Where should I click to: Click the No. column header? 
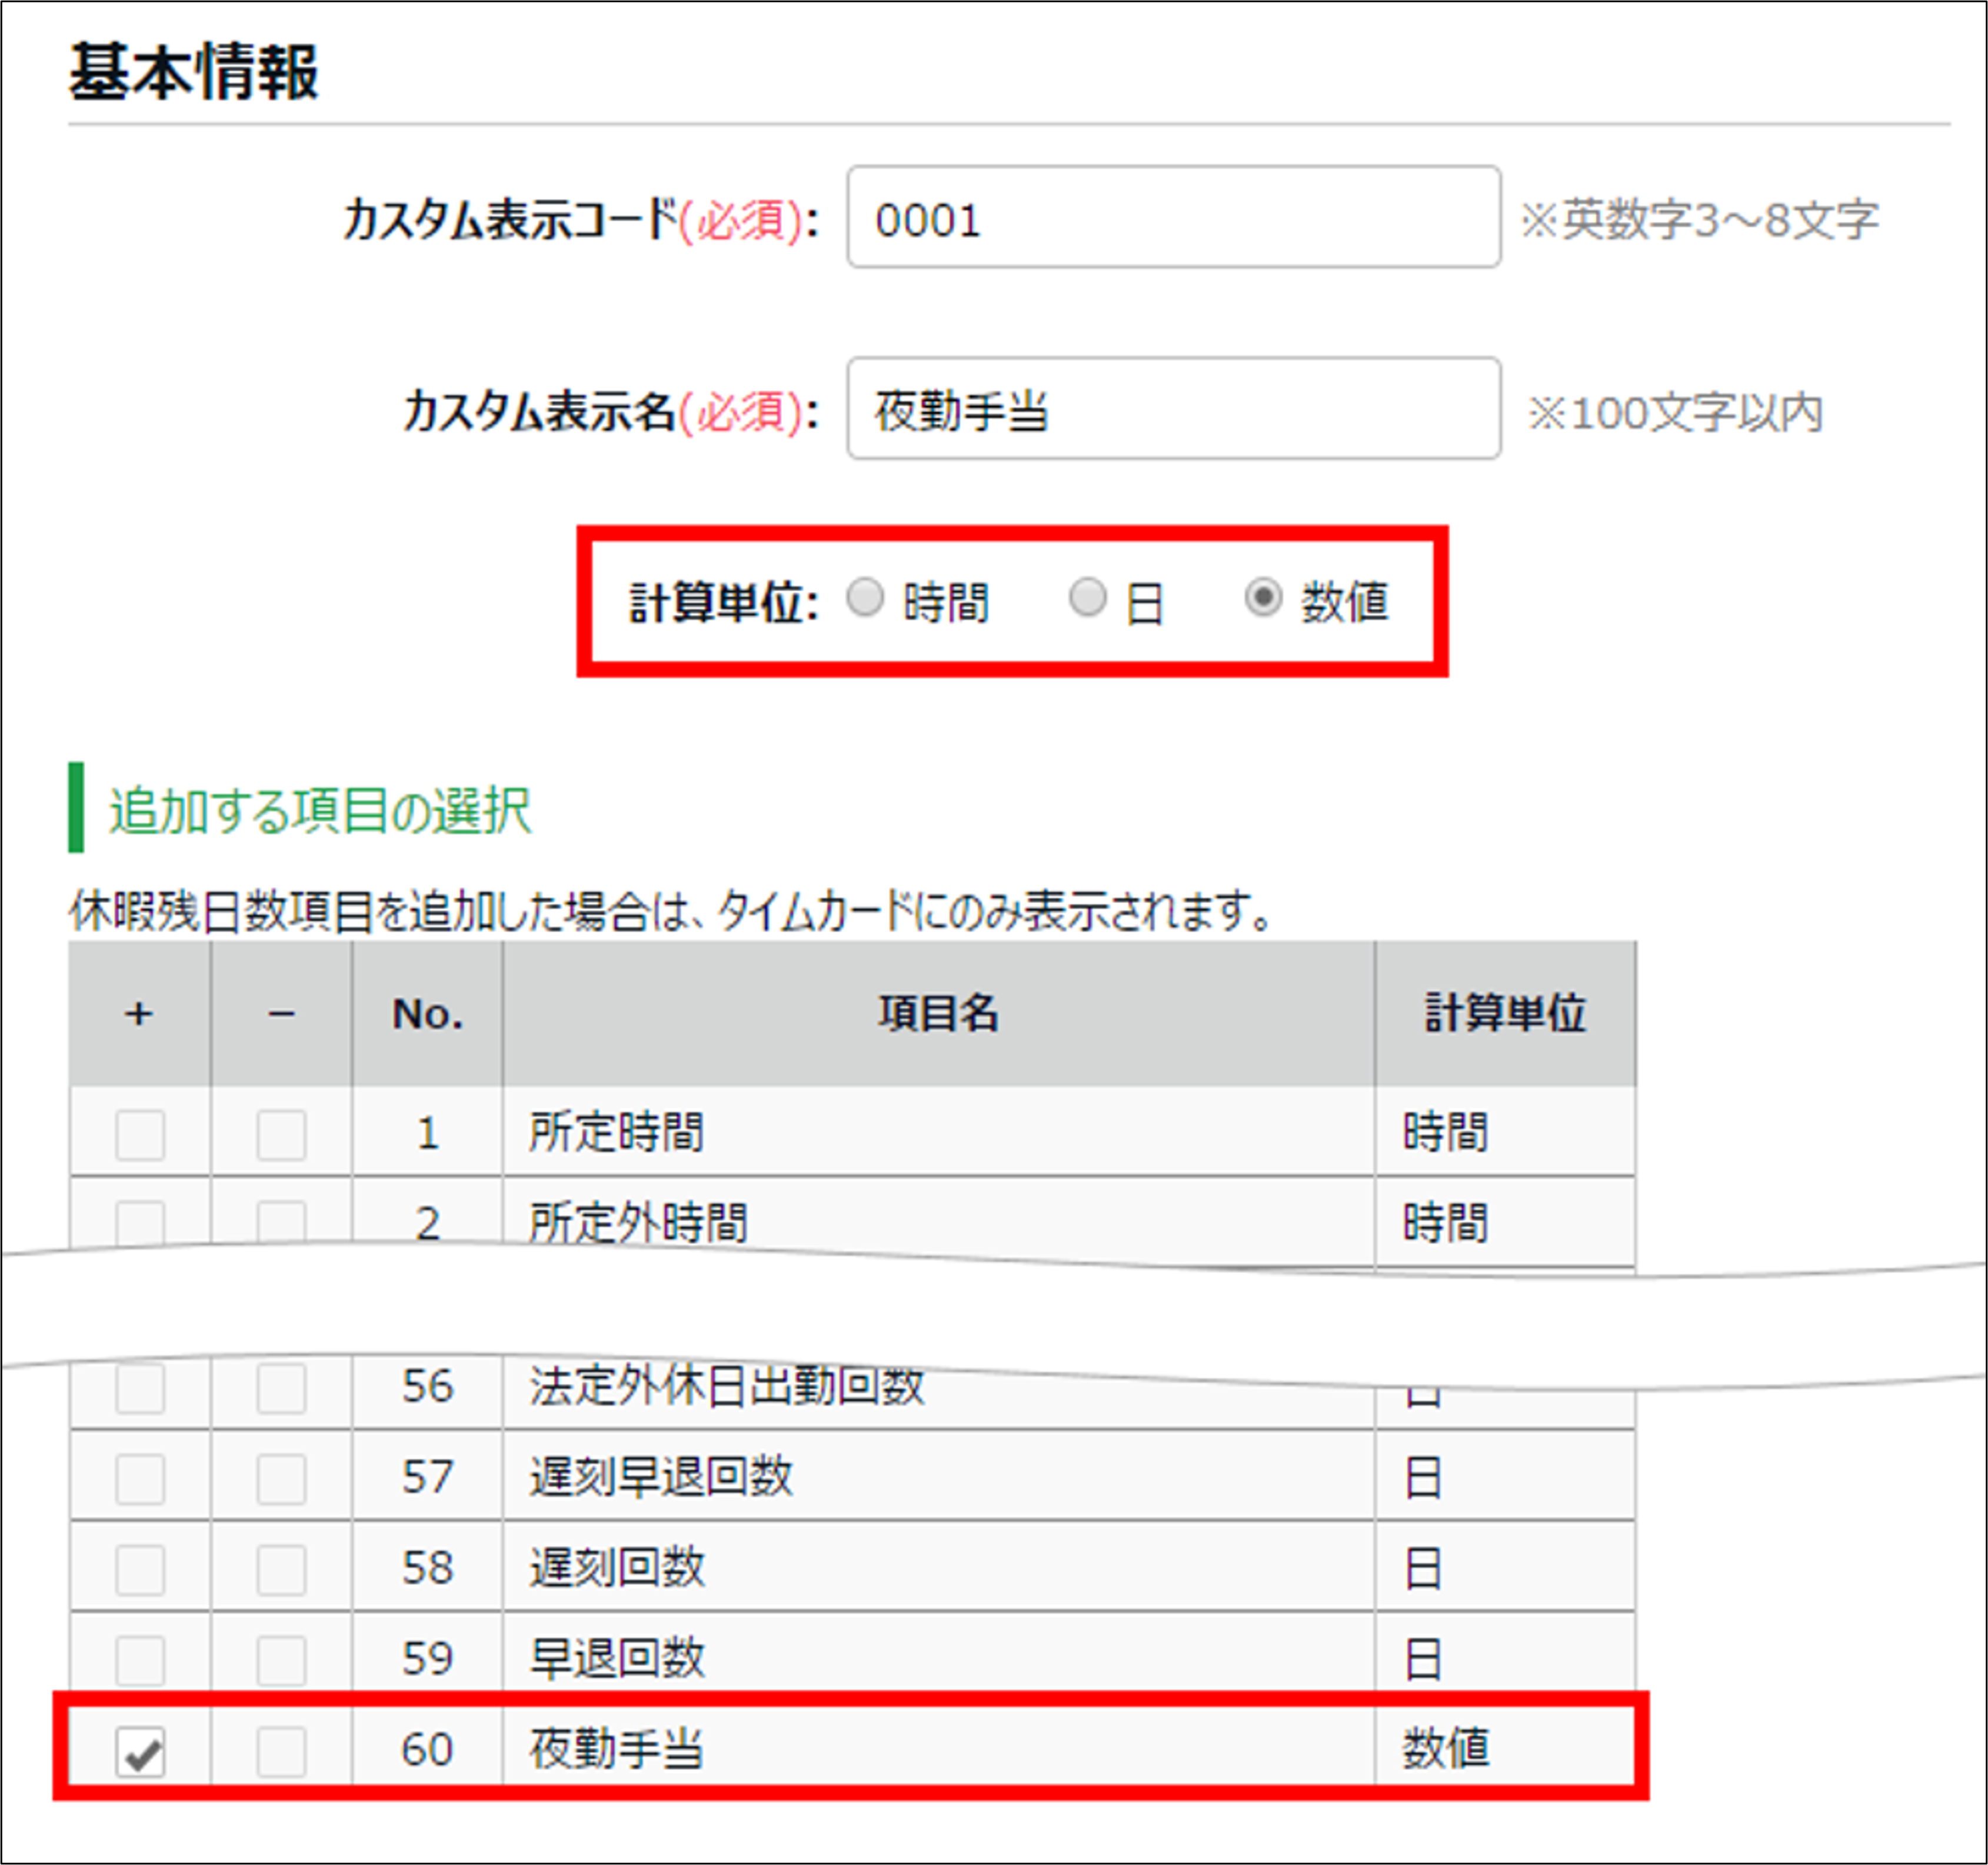click(427, 1014)
